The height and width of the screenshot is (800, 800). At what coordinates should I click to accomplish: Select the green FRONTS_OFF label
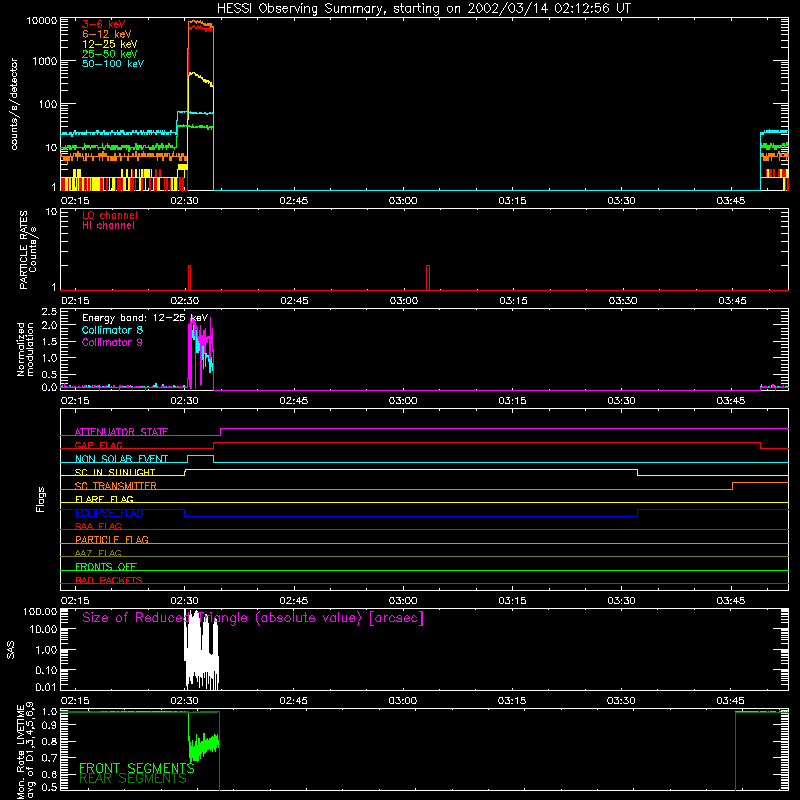pos(106,566)
